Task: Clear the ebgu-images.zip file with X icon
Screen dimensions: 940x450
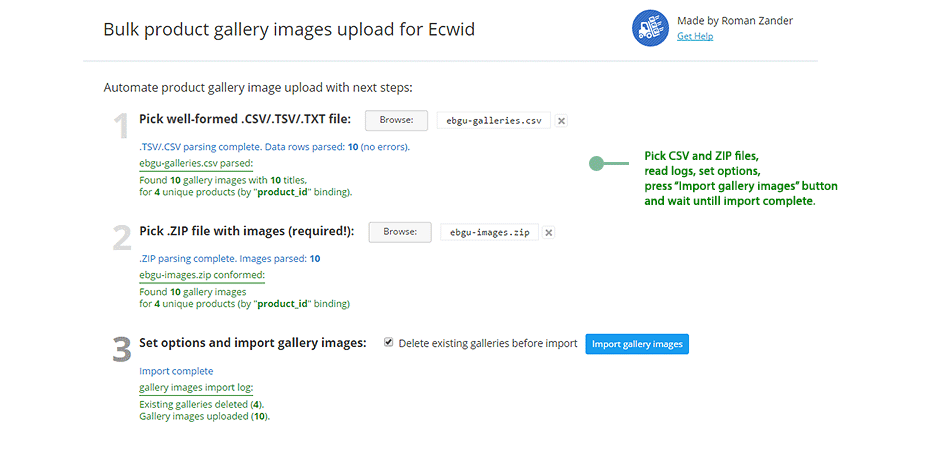Action: point(549,232)
